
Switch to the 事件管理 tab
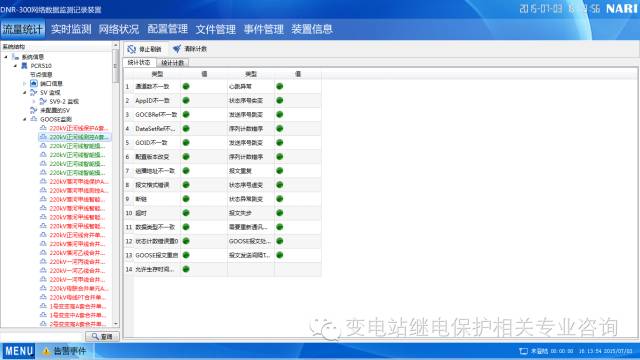tap(264, 29)
